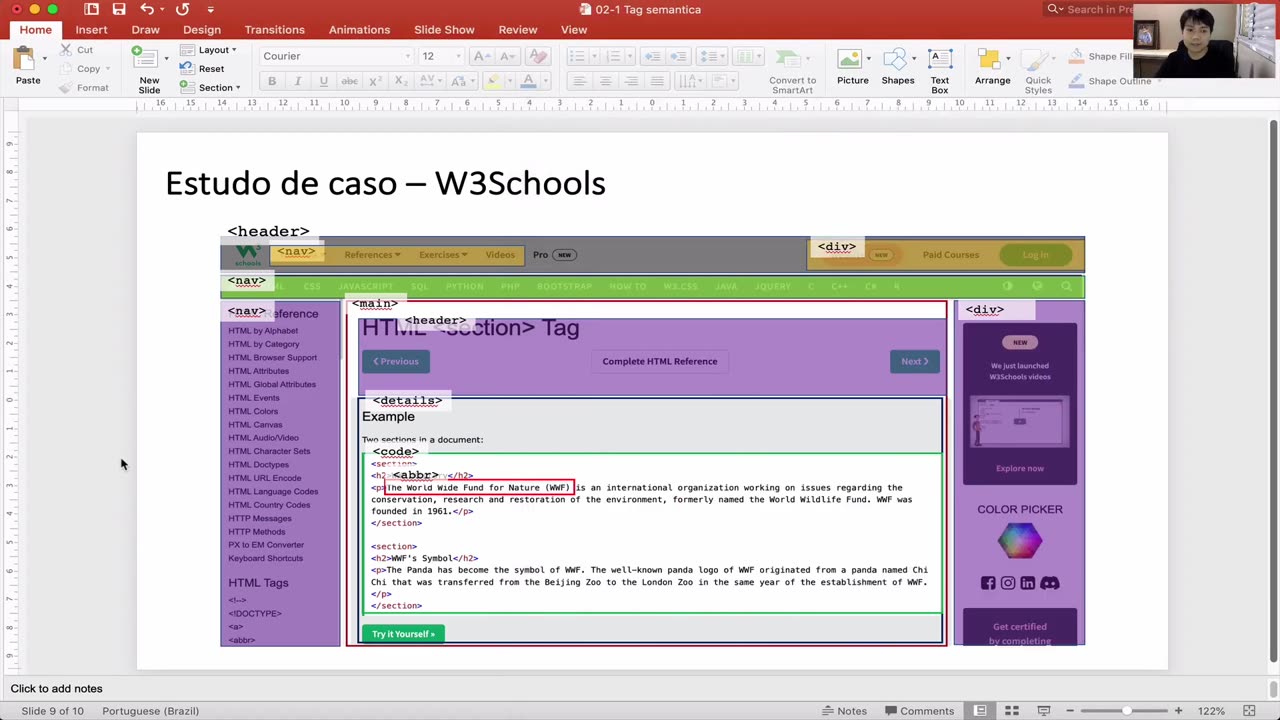1280x720 pixels.
Task: Click the Search in Presentation field
Action: click(x=1090, y=9)
